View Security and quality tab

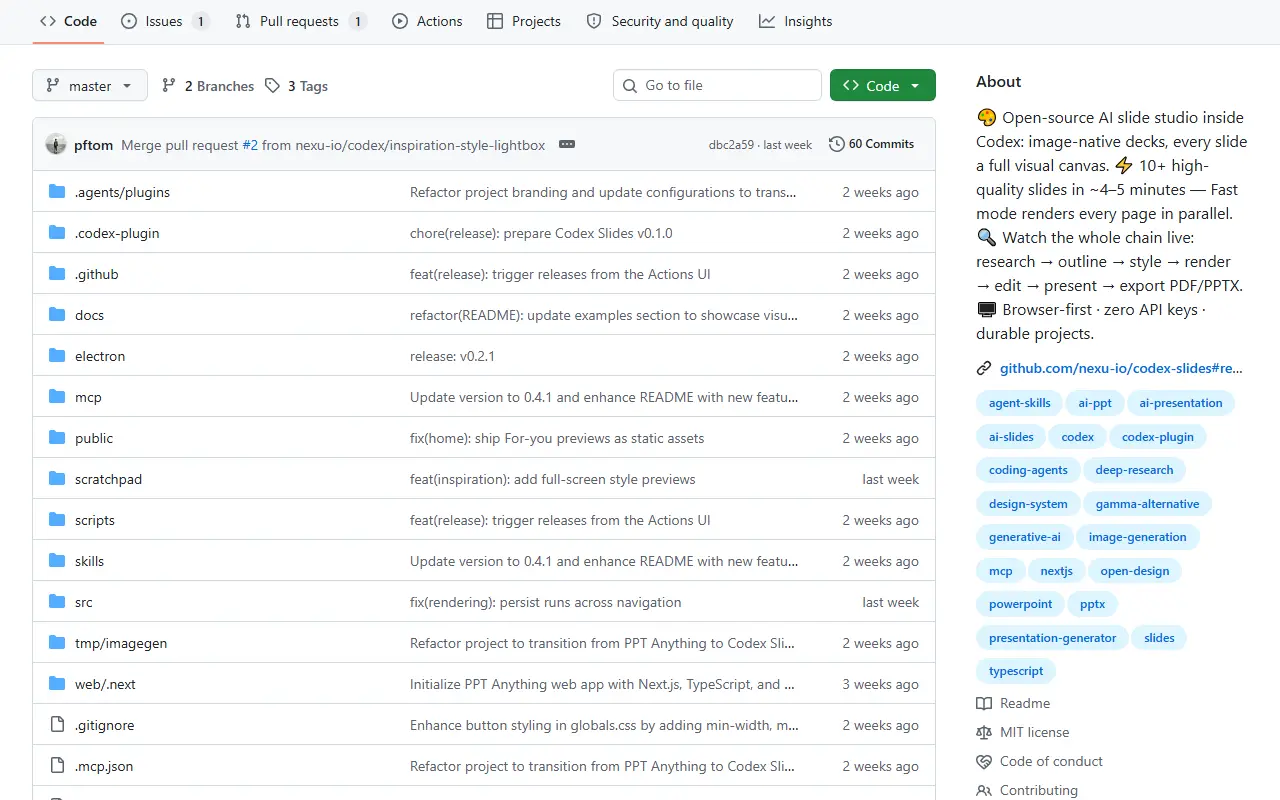pyautogui.click(x=660, y=21)
